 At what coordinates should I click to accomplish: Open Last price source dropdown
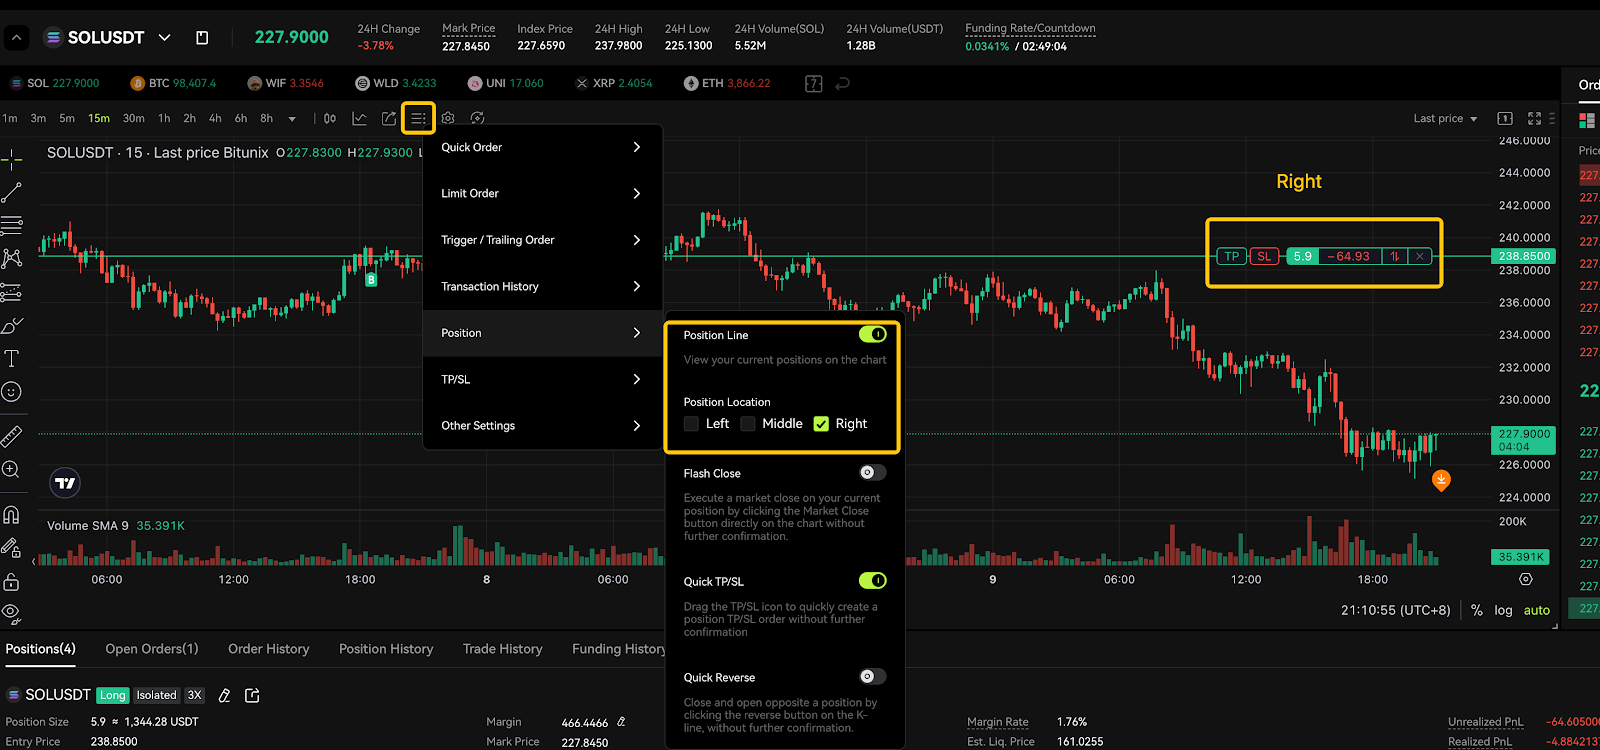(x=1445, y=118)
